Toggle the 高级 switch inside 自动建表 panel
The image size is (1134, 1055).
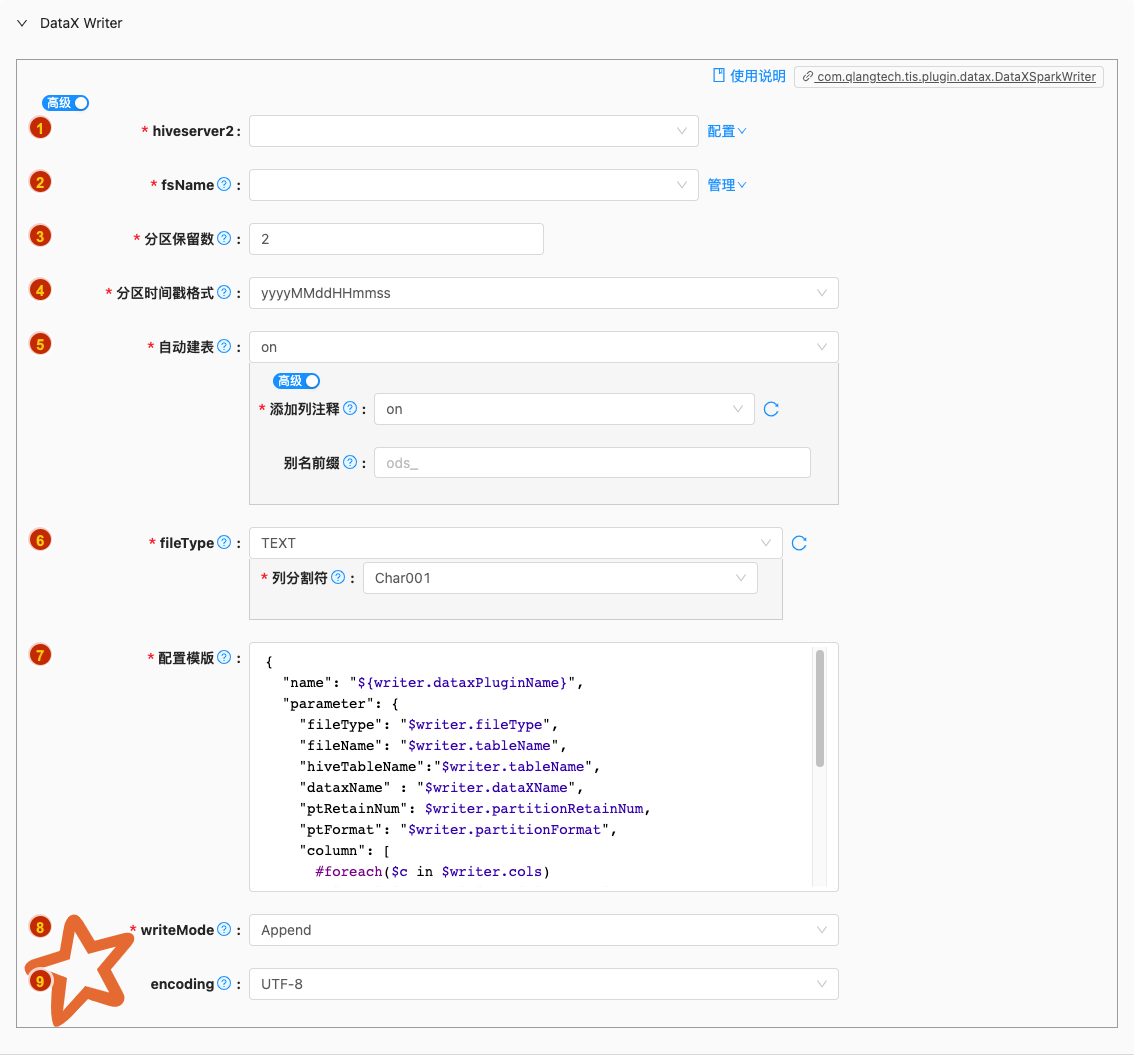(297, 380)
